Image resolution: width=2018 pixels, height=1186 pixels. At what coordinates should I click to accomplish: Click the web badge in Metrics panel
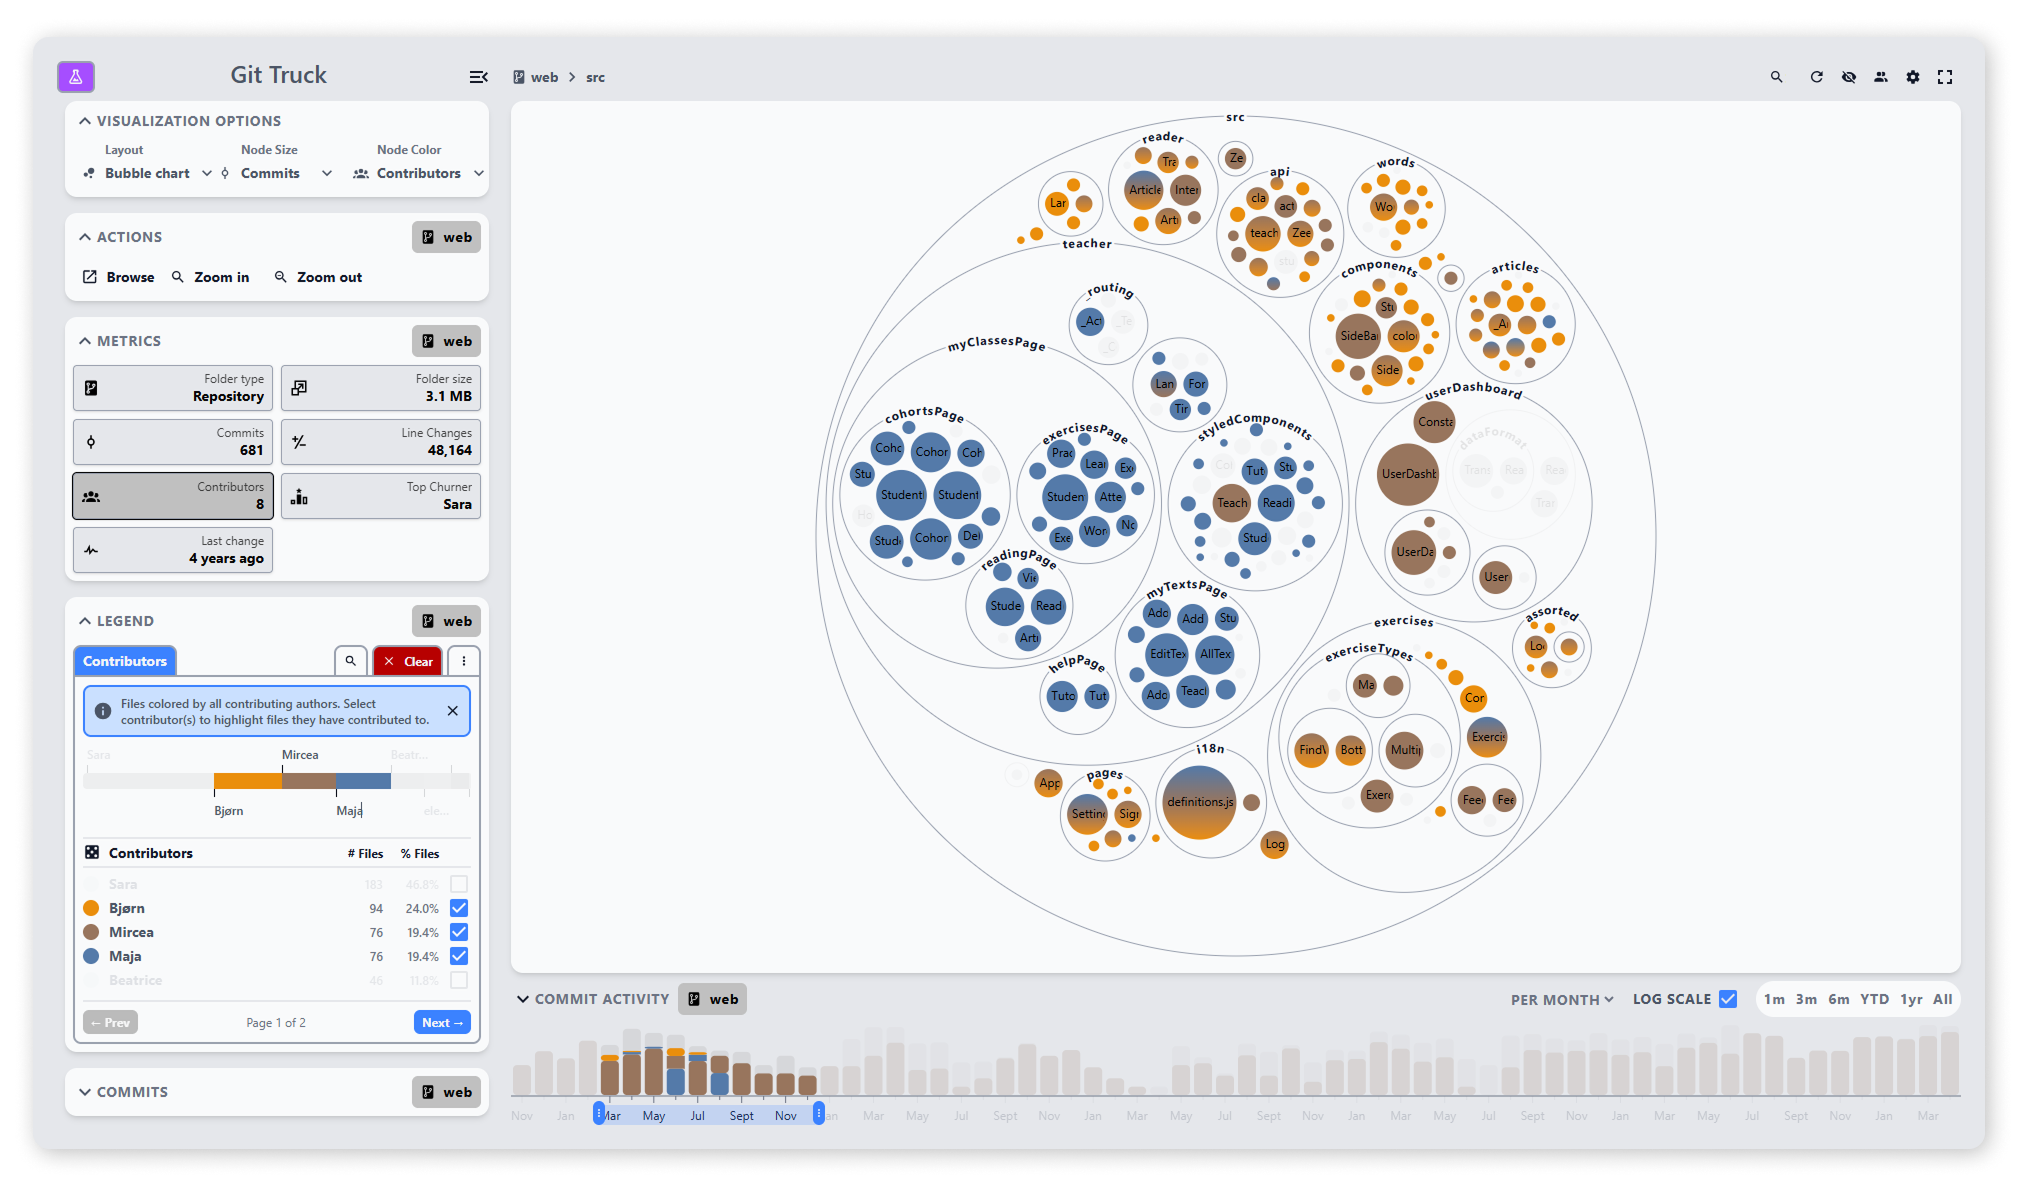click(446, 341)
